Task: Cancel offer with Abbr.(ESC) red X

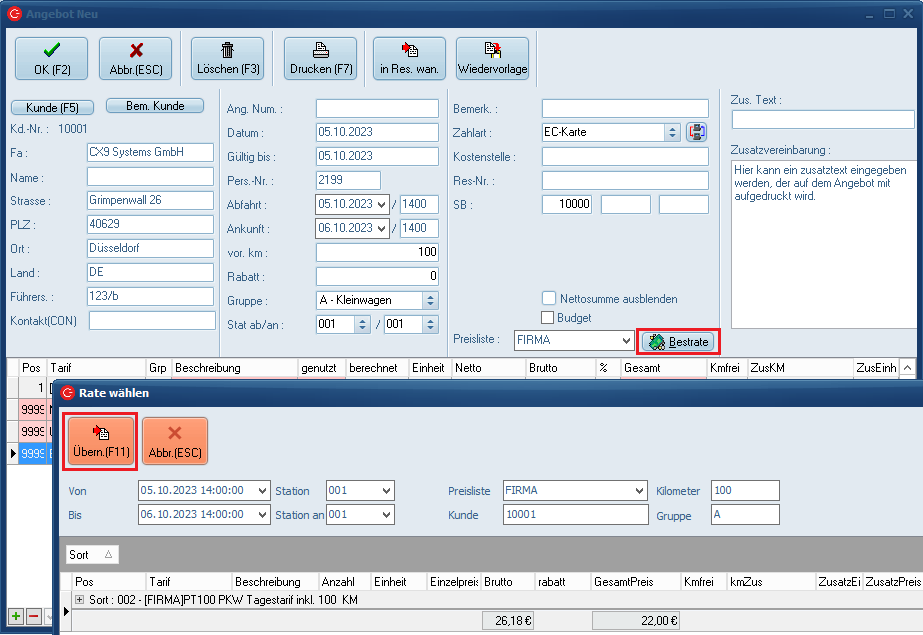Action: click(136, 59)
